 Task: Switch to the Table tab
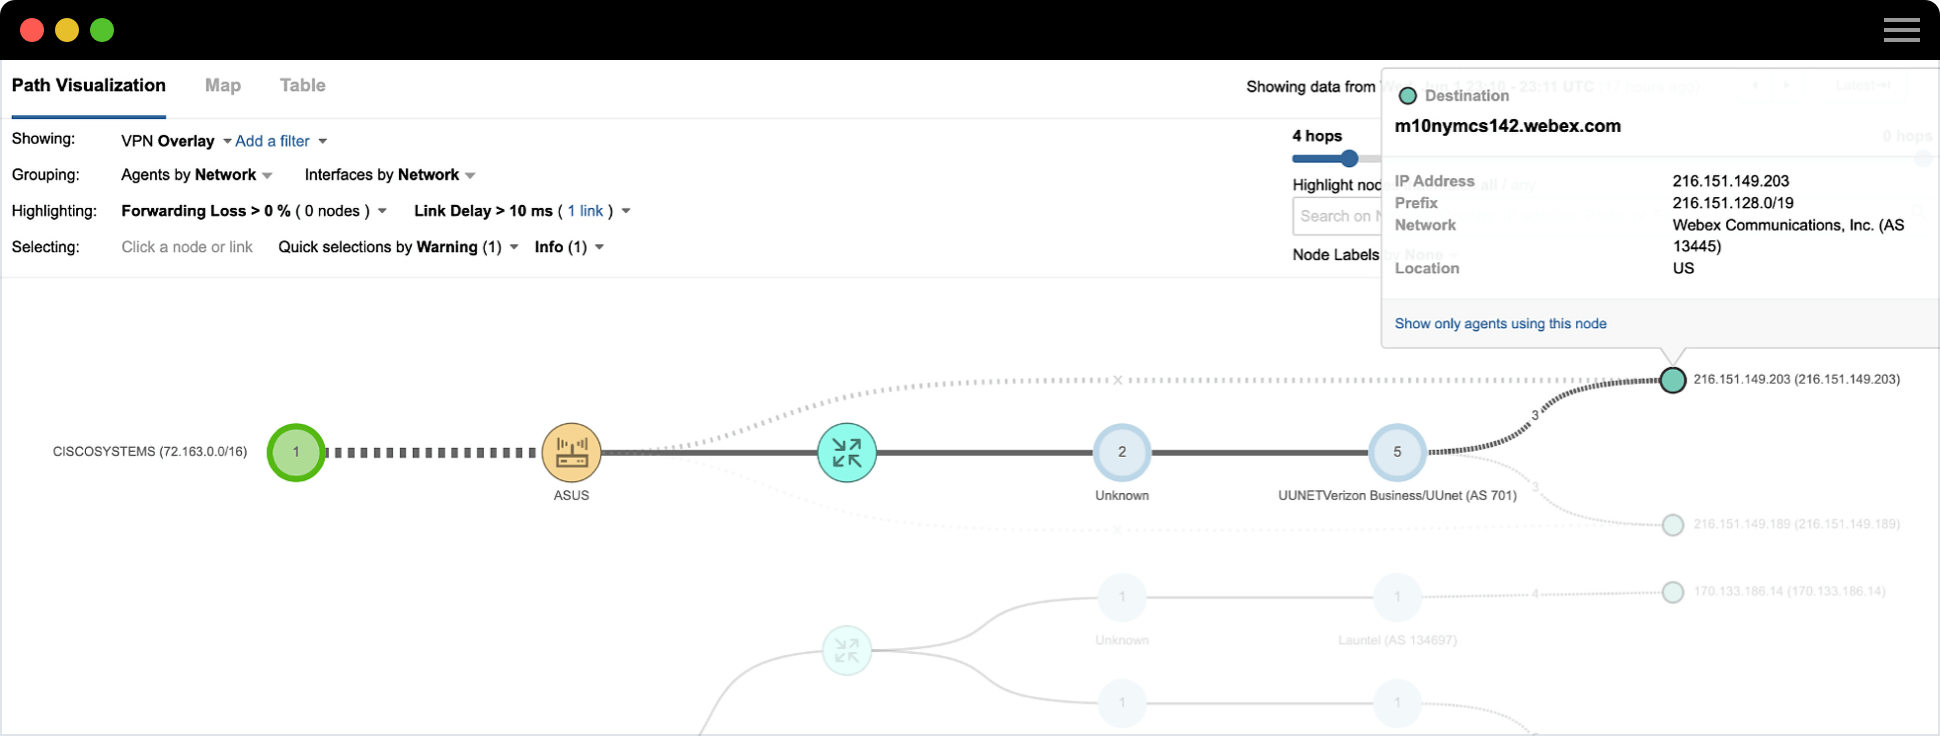click(x=302, y=86)
